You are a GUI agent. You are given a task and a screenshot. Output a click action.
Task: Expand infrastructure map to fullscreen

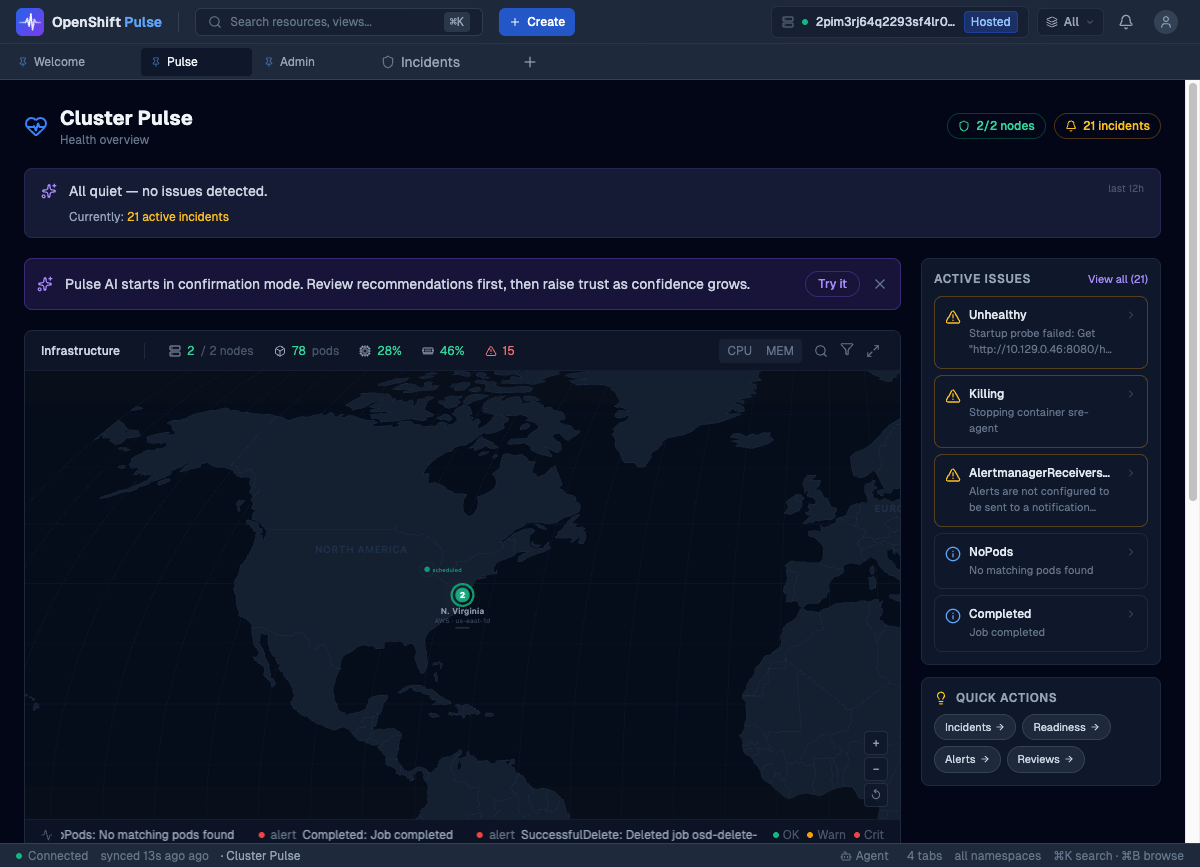[x=873, y=351]
